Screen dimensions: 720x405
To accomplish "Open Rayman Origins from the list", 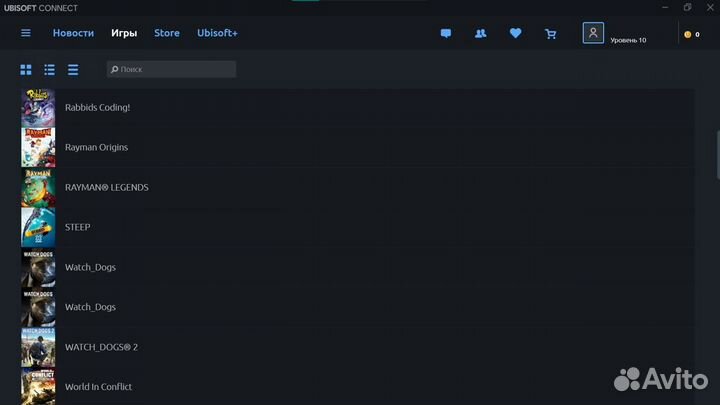I will [96, 147].
